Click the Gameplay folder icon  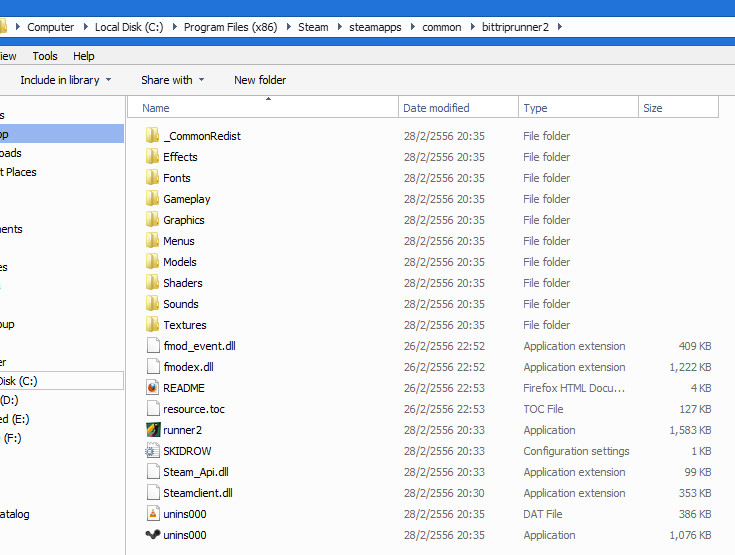(152, 199)
